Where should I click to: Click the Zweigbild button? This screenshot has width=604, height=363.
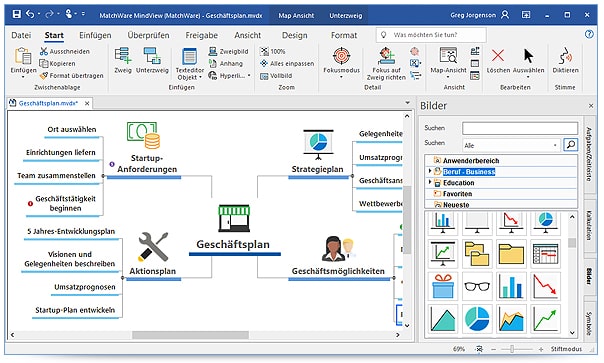228,51
